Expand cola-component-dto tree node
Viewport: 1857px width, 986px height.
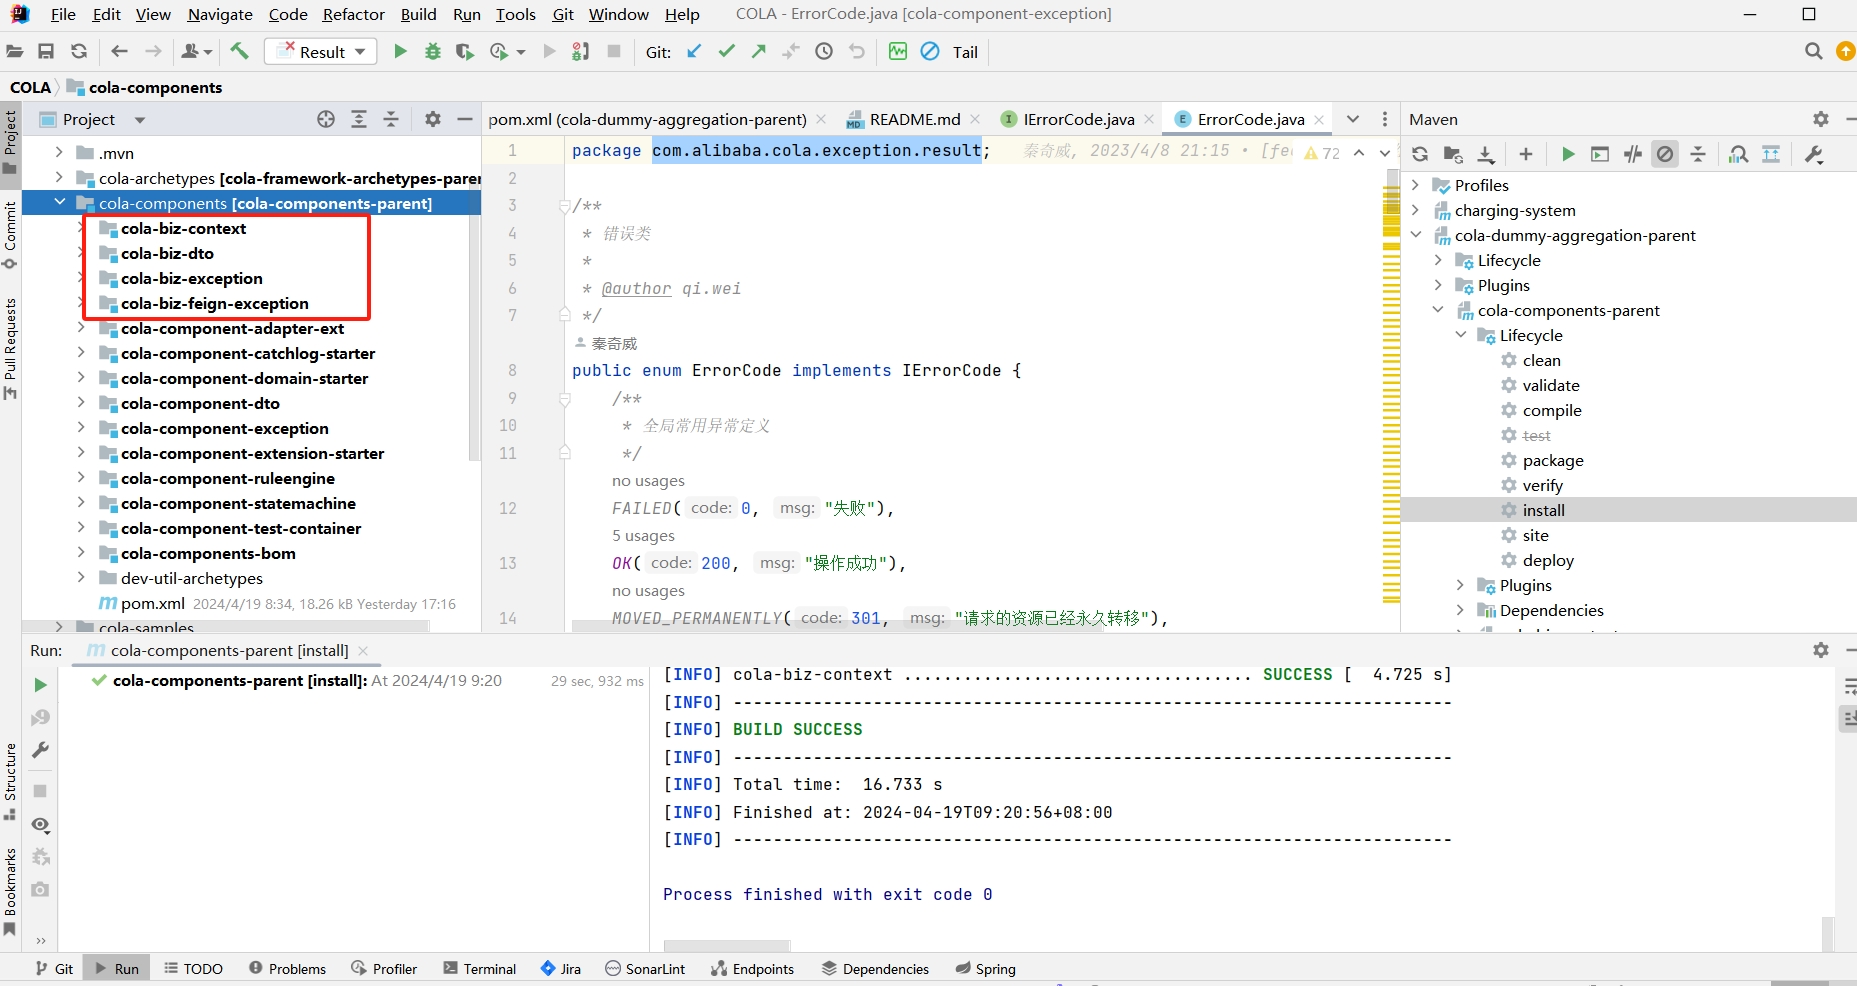point(82,403)
